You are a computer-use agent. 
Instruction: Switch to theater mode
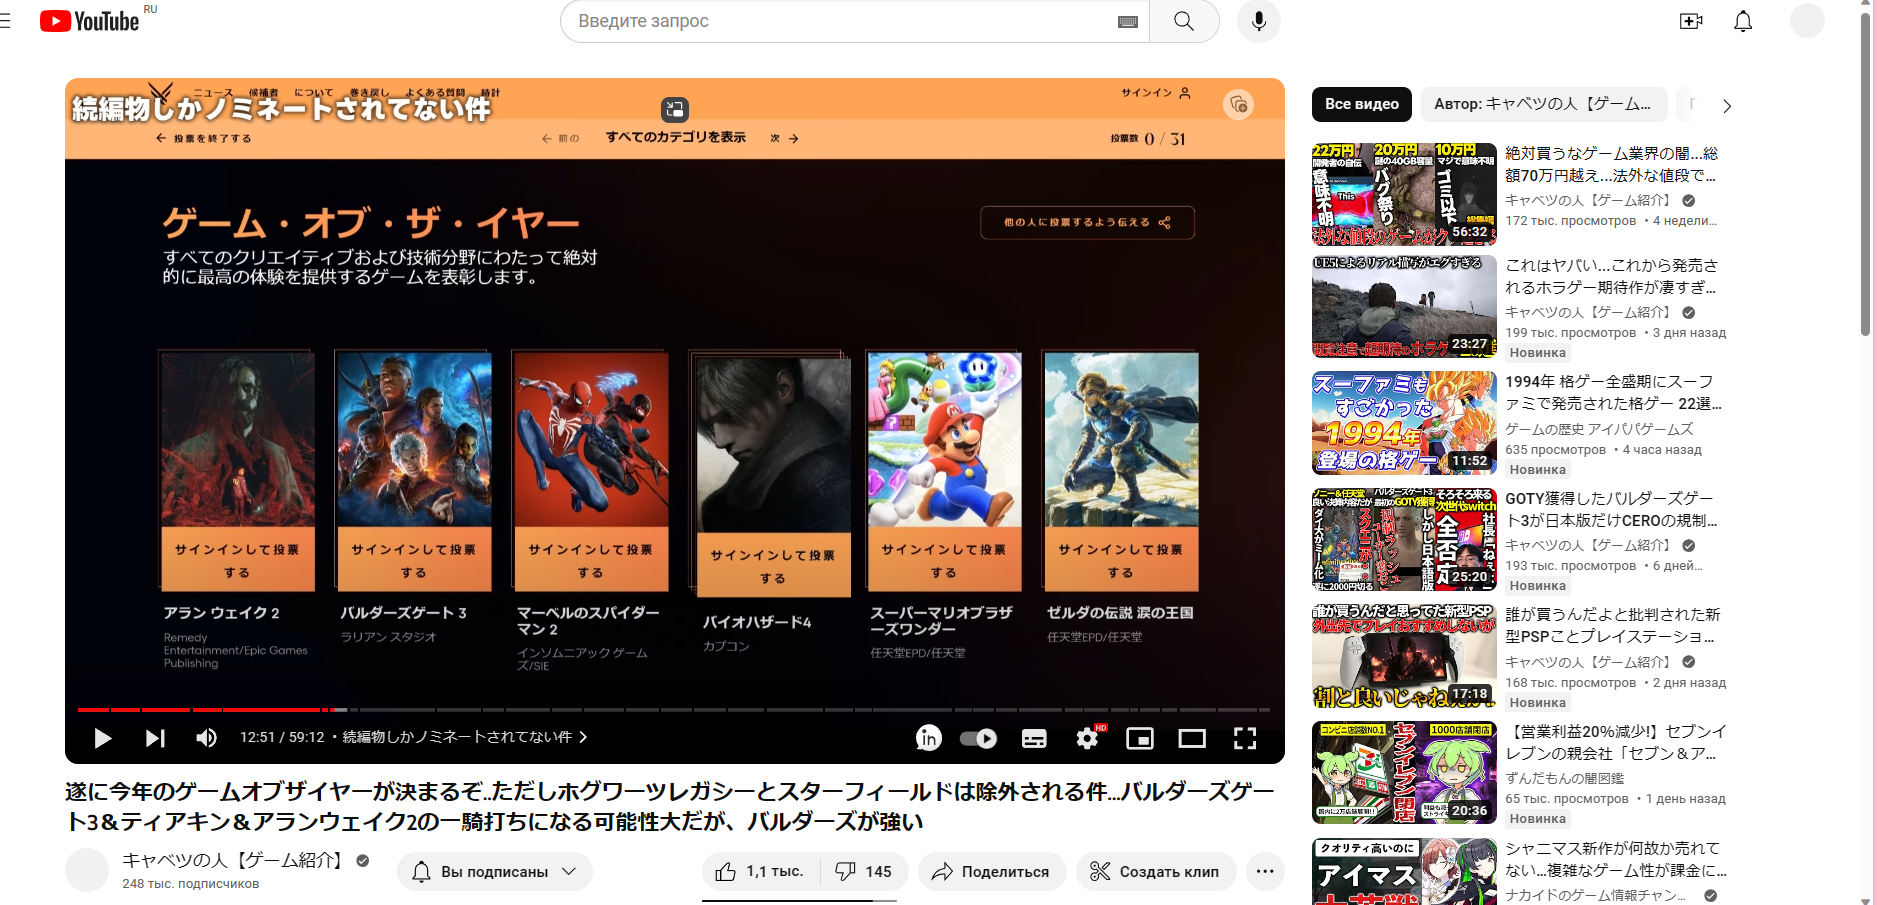tap(1192, 739)
